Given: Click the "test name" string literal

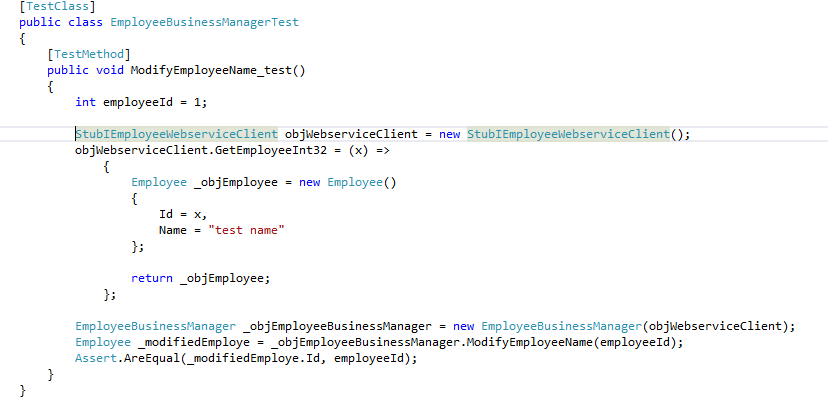Looking at the screenshot, I should pos(247,230).
